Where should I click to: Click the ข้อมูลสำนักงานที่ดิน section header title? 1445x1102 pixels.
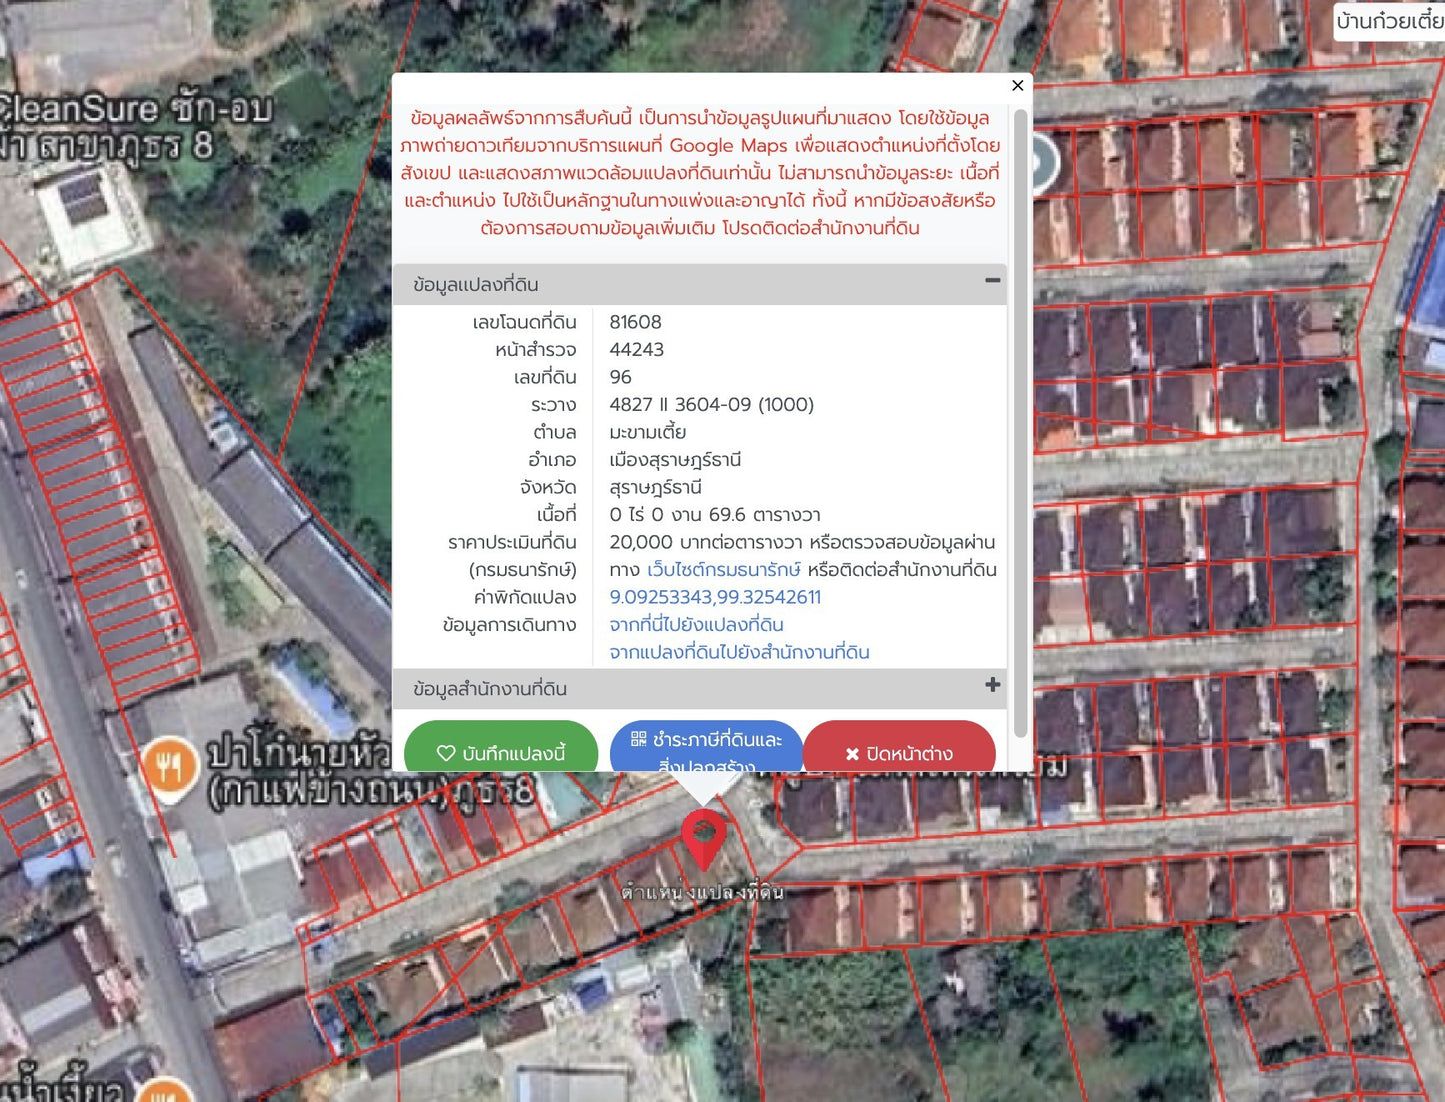490,689
